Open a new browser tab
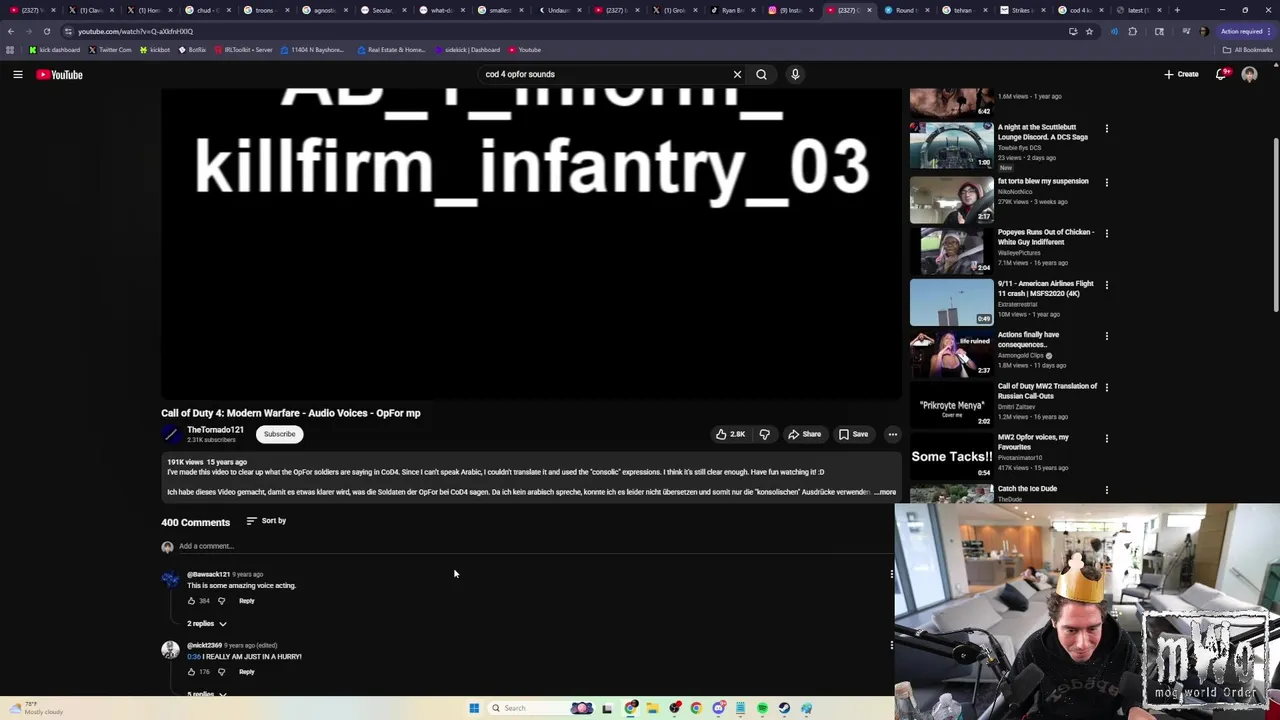The height and width of the screenshot is (720, 1280). coord(1177,10)
